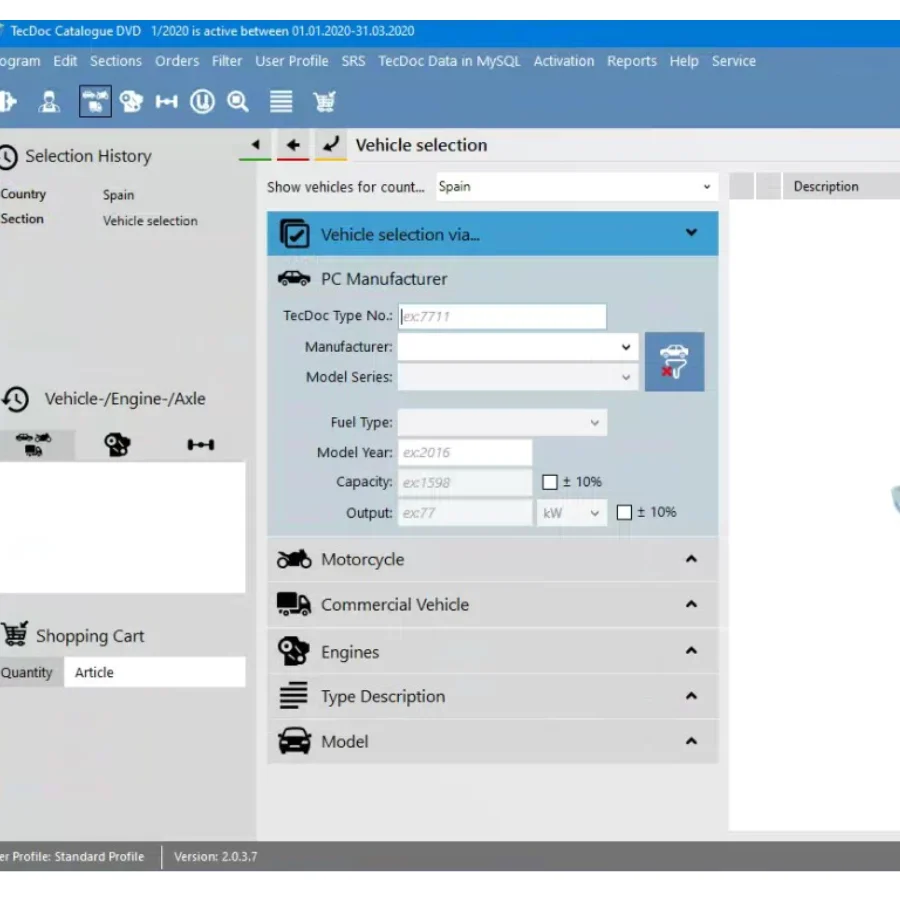Collapse the Vehicle selection via panel chevron
This screenshot has height=900, width=900.
[692, 232]
